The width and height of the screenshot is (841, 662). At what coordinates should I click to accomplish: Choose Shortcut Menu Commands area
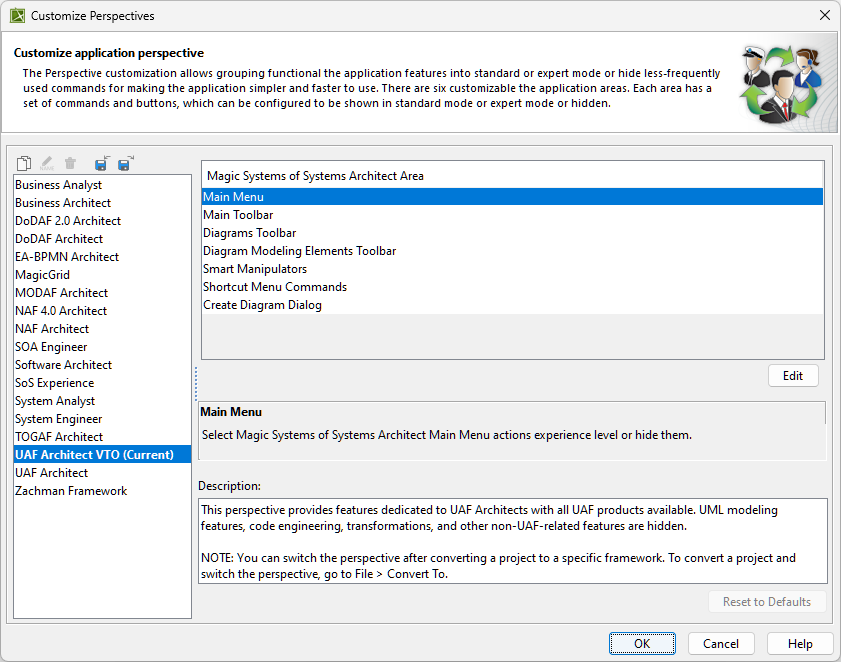tap(512, 286)
